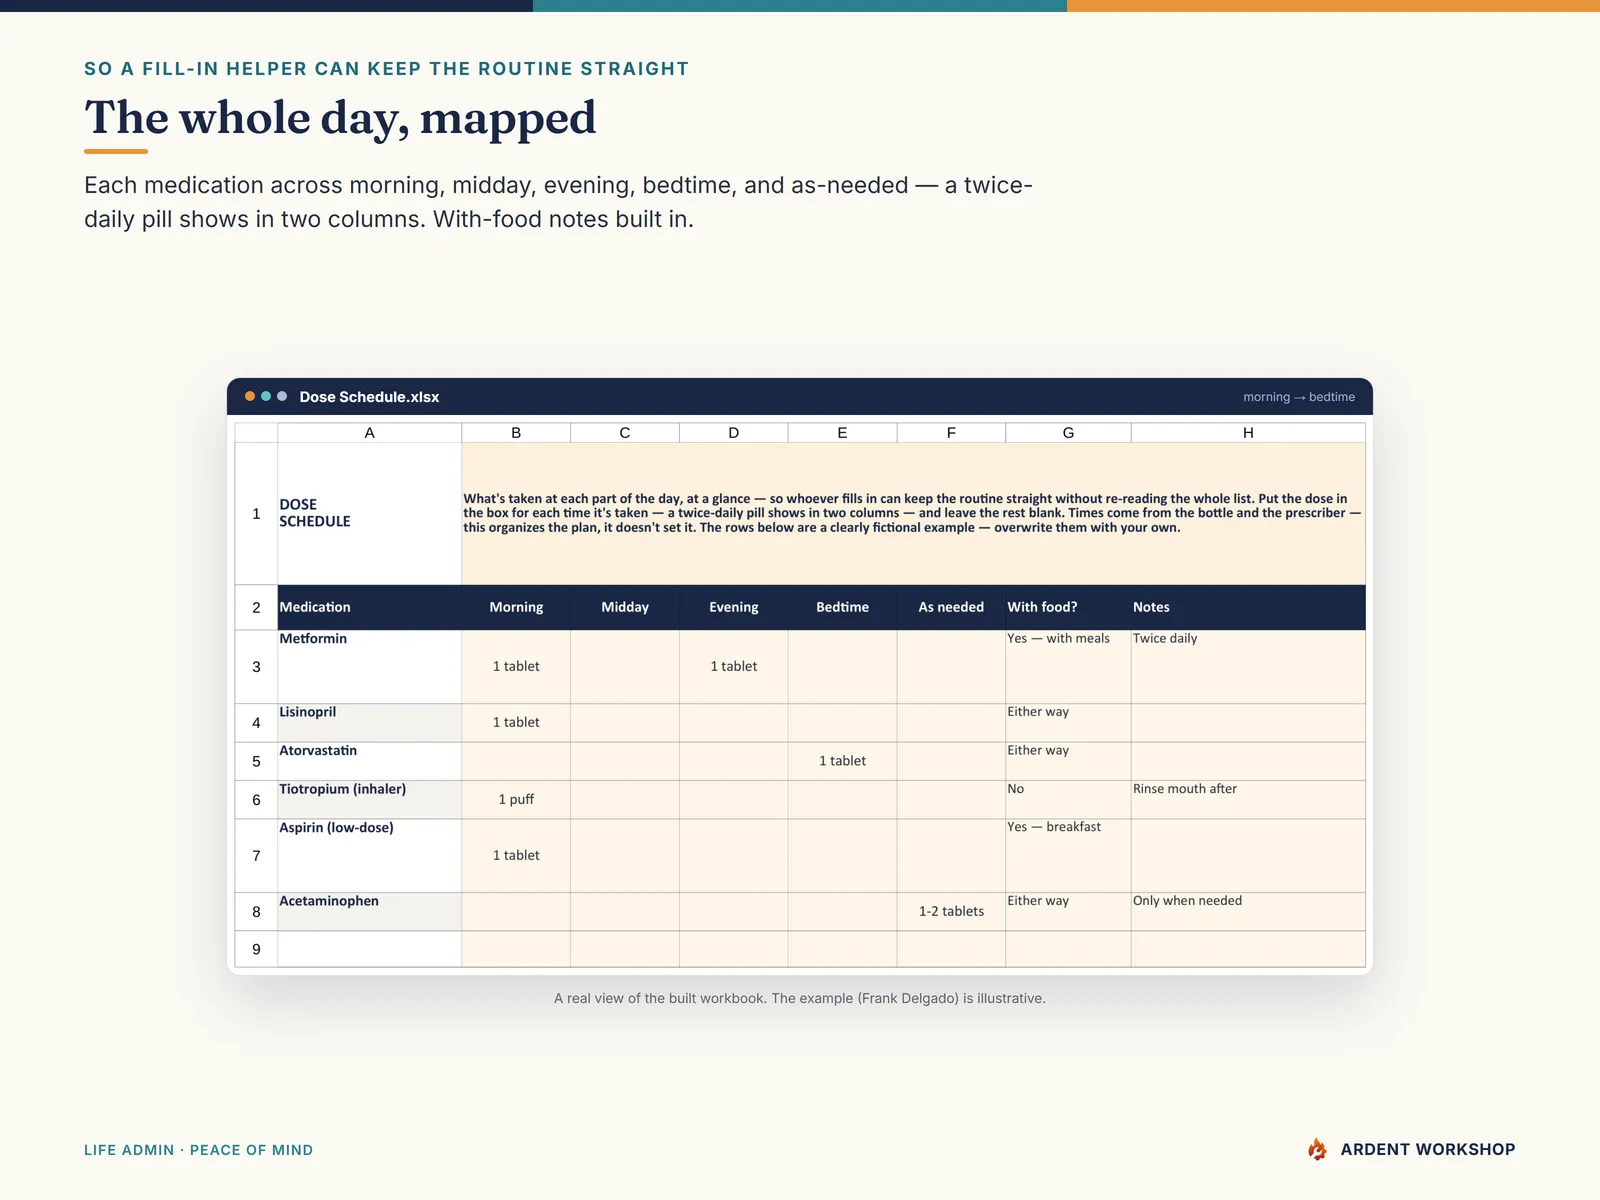Select column F header

tap(951, 433)
